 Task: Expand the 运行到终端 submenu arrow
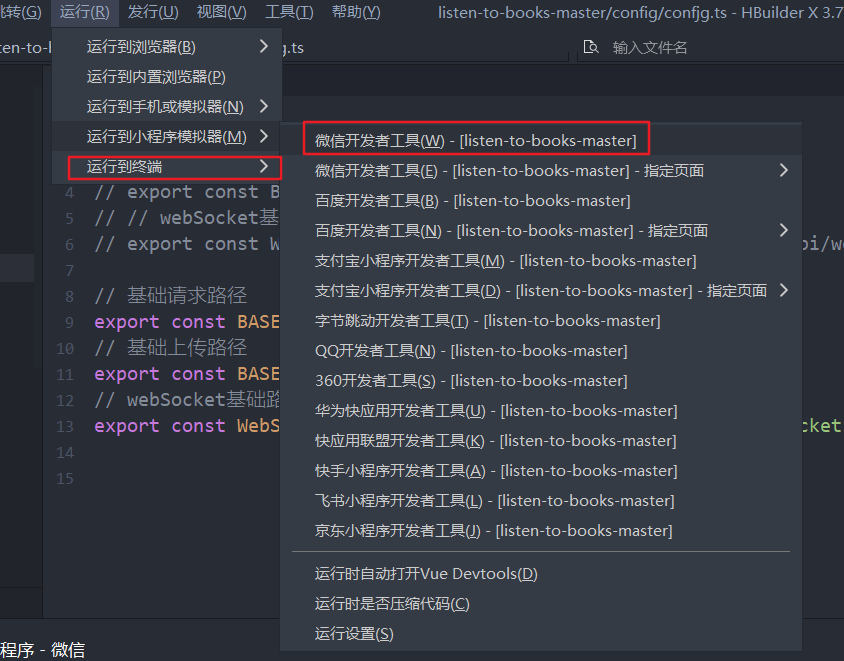264,166
